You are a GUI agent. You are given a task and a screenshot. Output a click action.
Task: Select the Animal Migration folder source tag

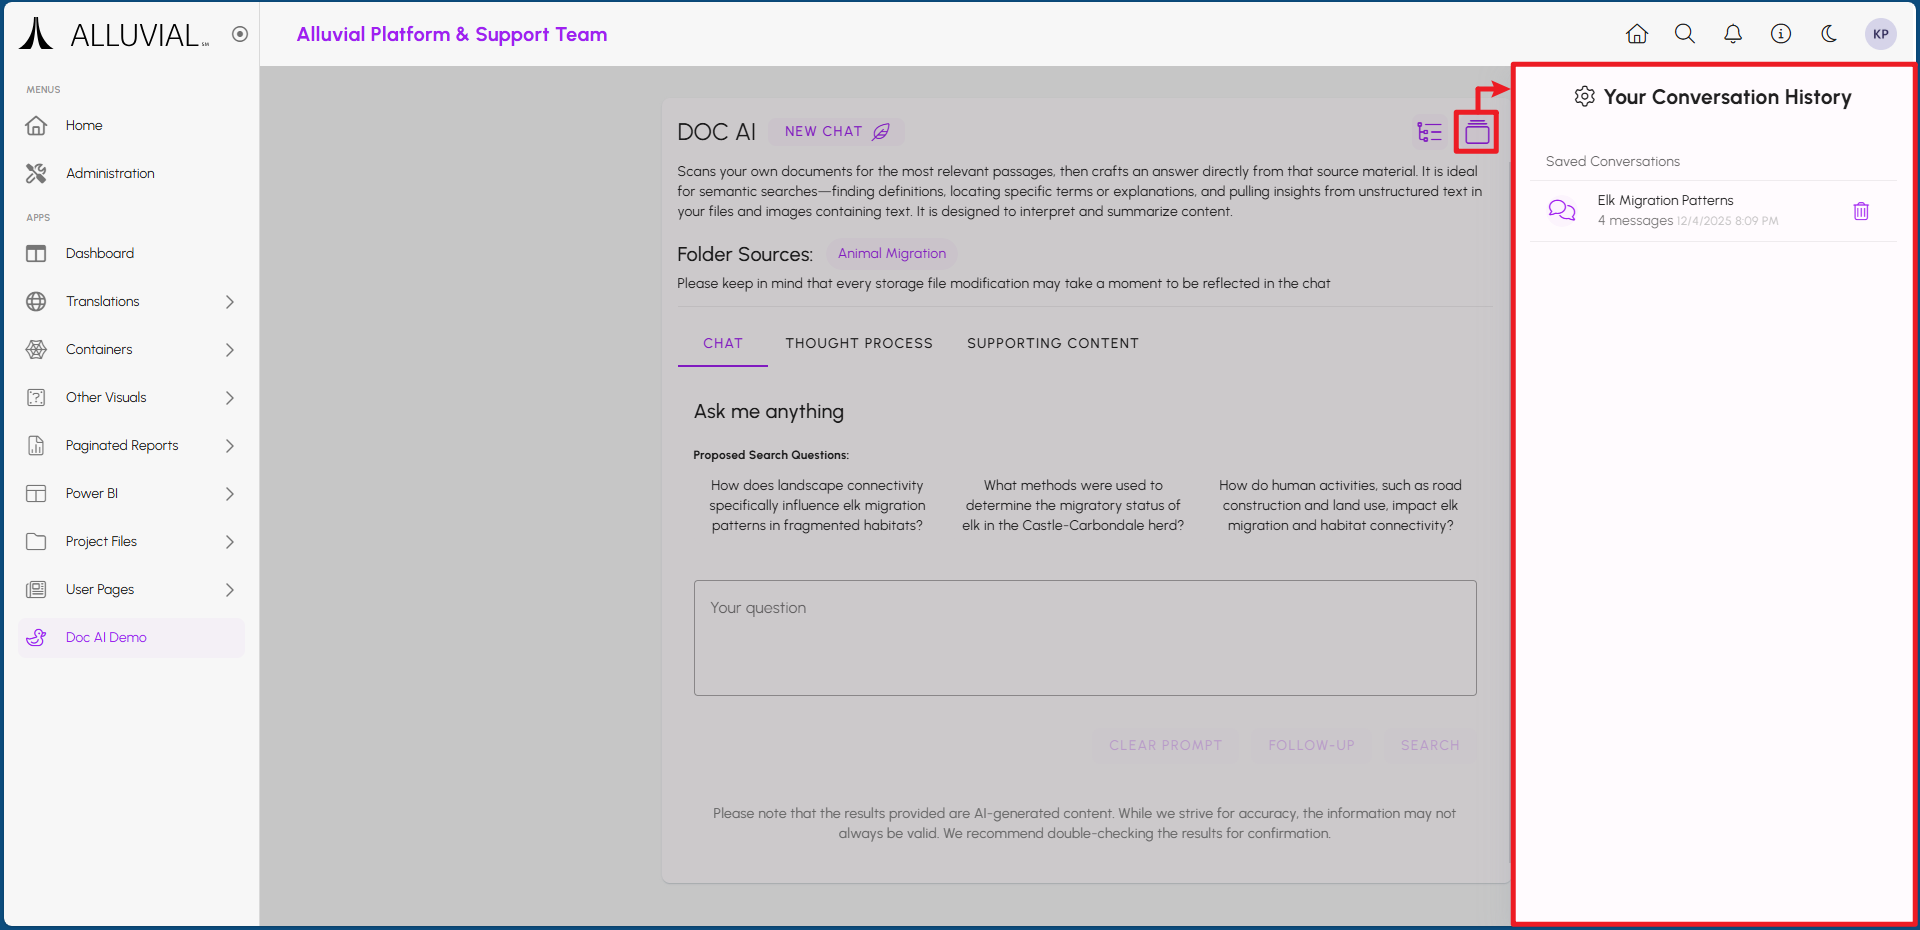(891, 254)
